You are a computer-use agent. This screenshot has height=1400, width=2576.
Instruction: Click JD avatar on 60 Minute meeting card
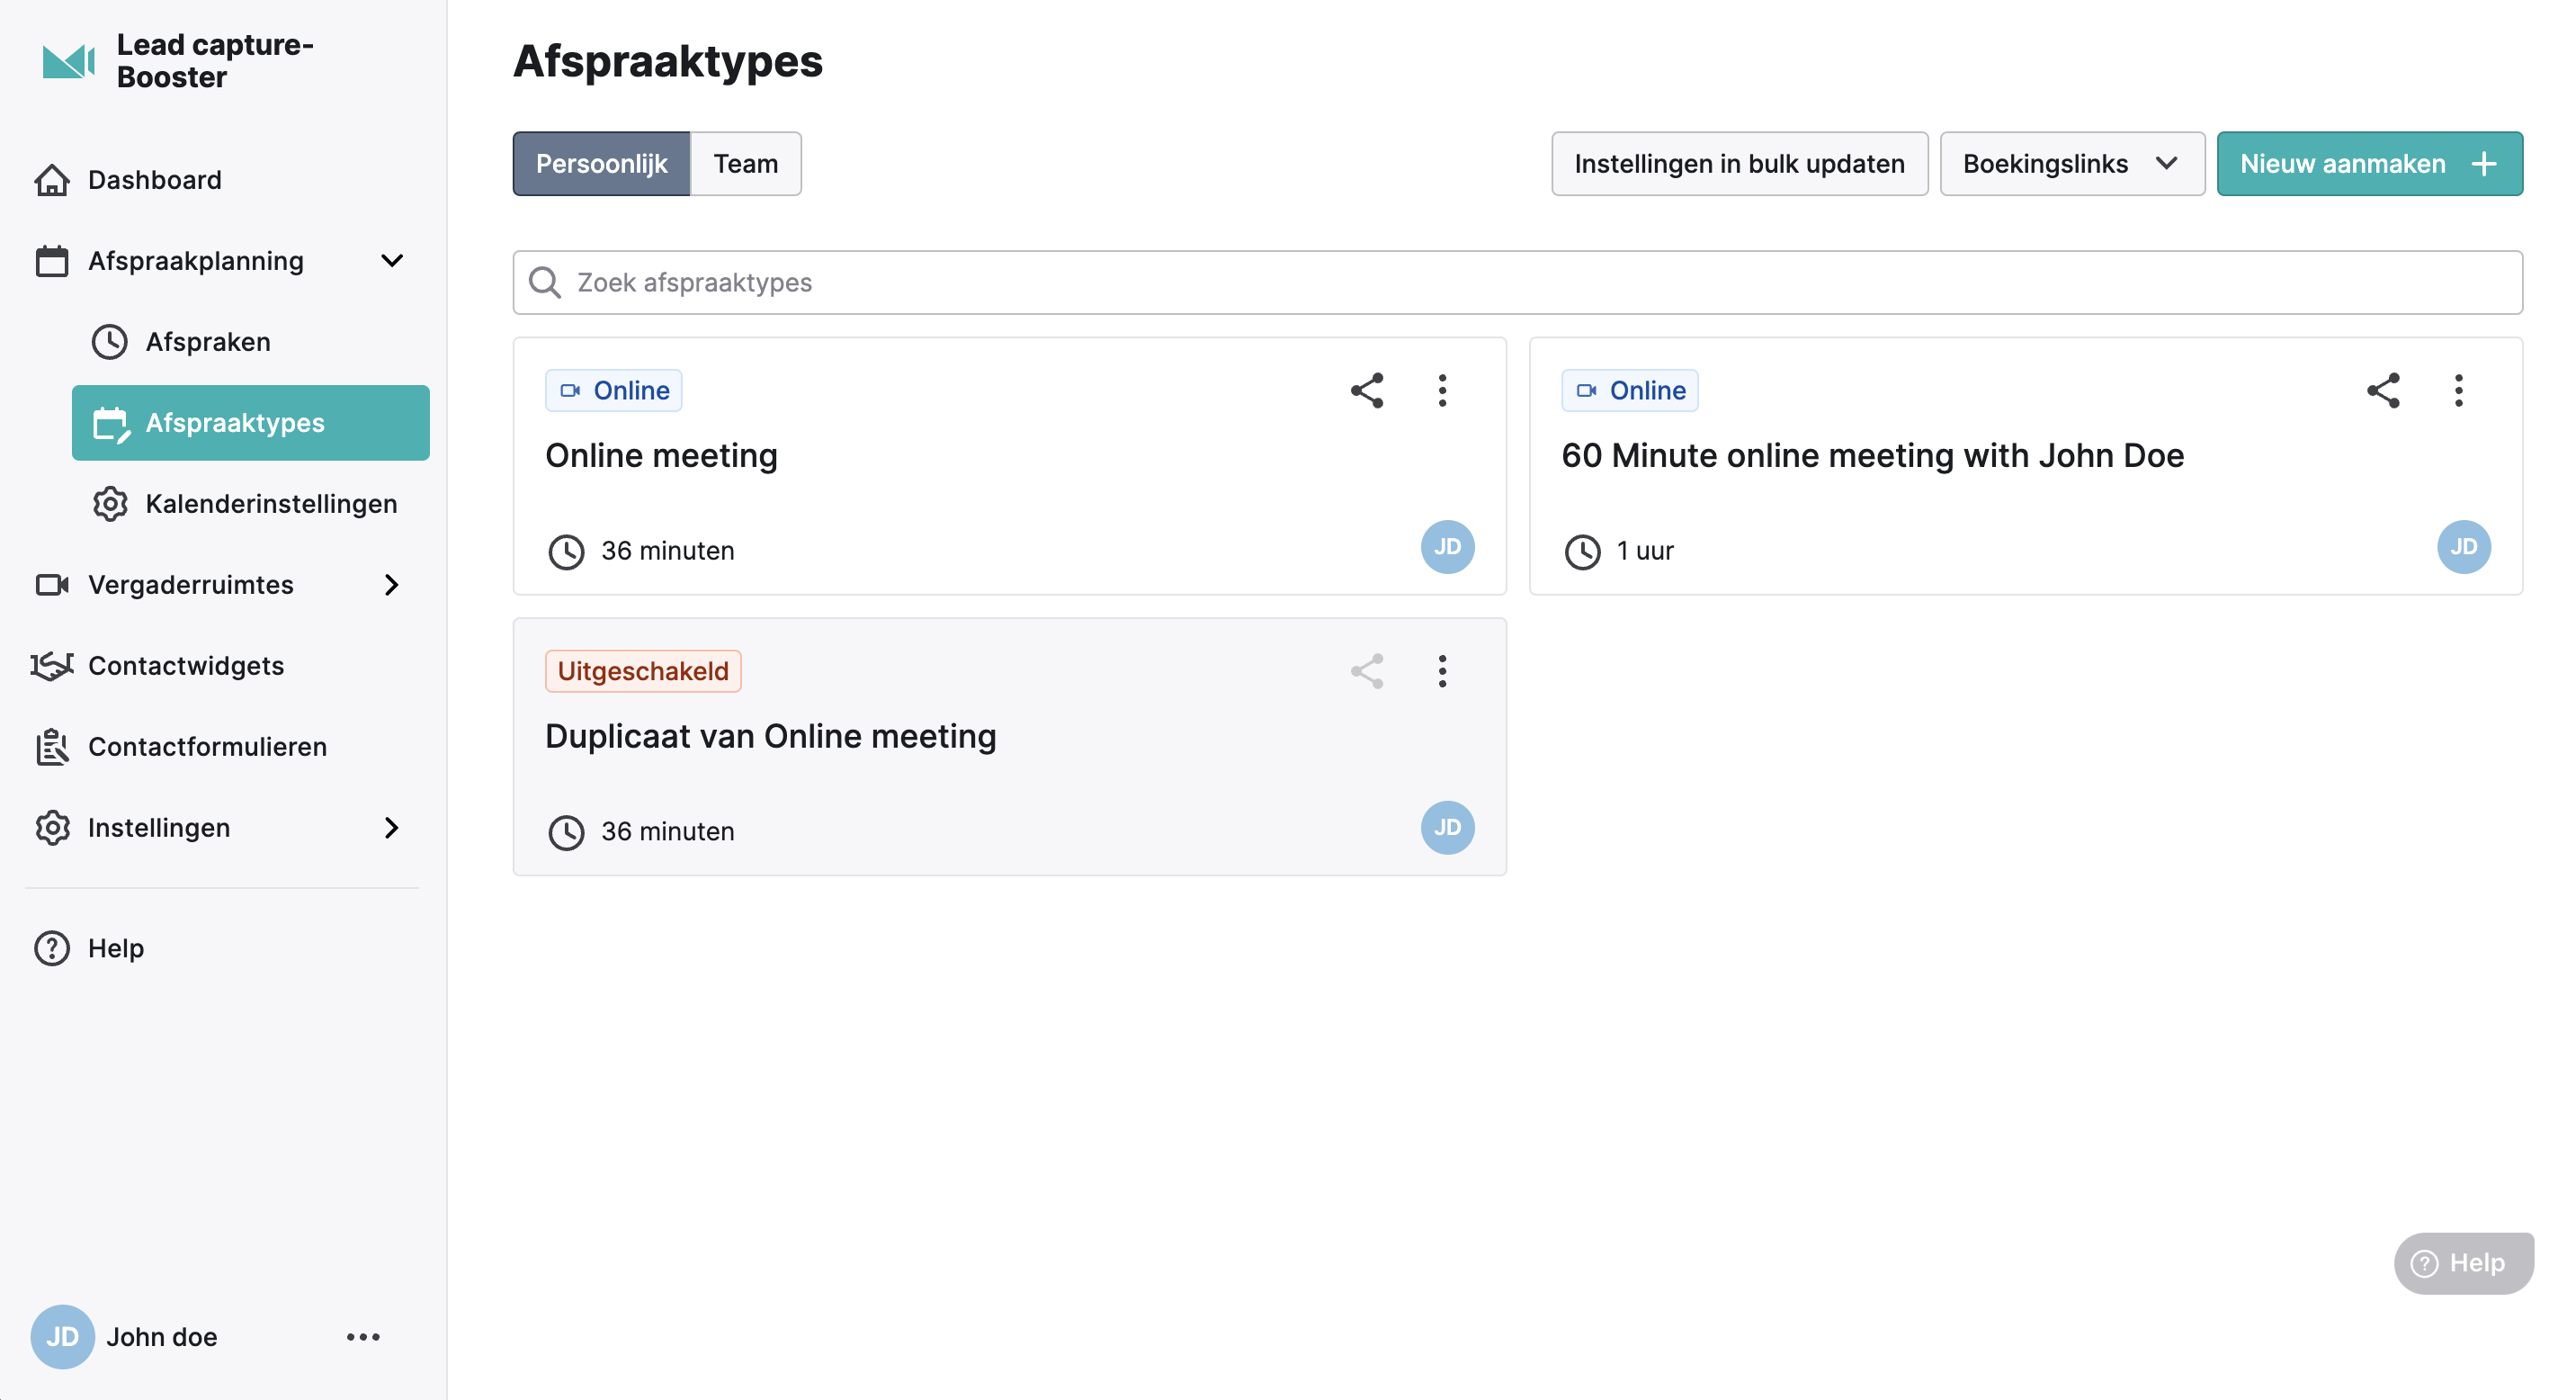2463,547
